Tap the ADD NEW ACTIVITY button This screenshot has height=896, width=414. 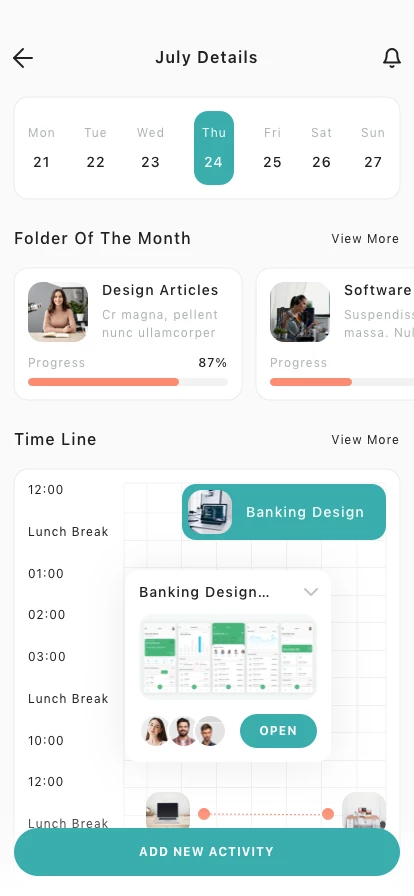[x=207, y=851]
